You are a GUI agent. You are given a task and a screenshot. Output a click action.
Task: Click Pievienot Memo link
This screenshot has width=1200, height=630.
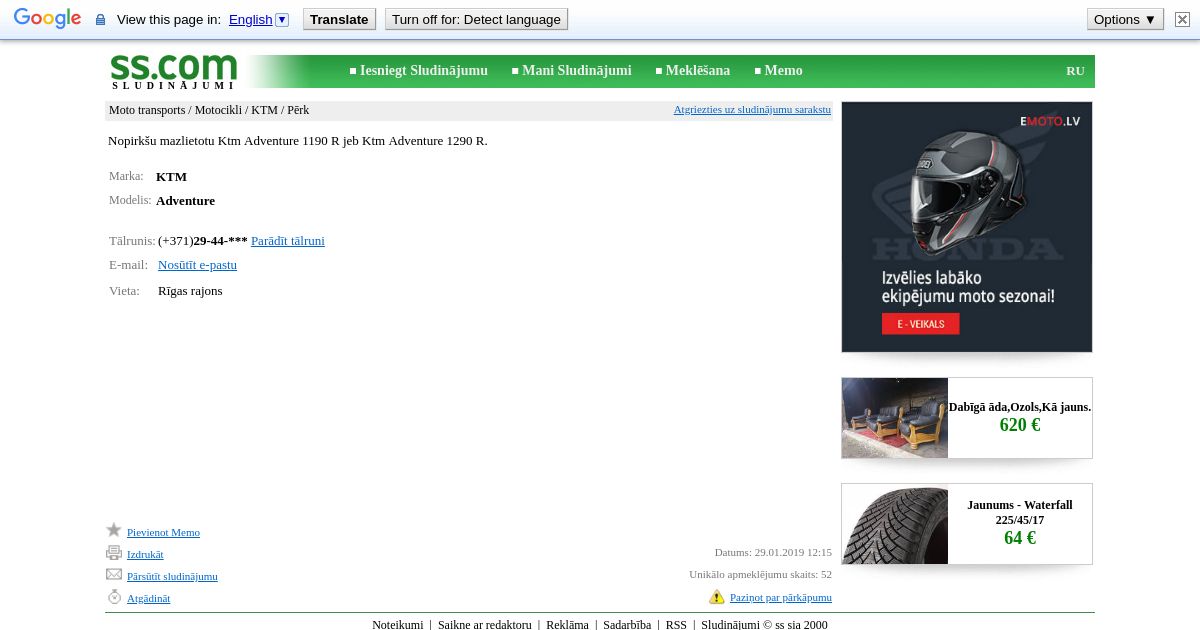[163, 532]
